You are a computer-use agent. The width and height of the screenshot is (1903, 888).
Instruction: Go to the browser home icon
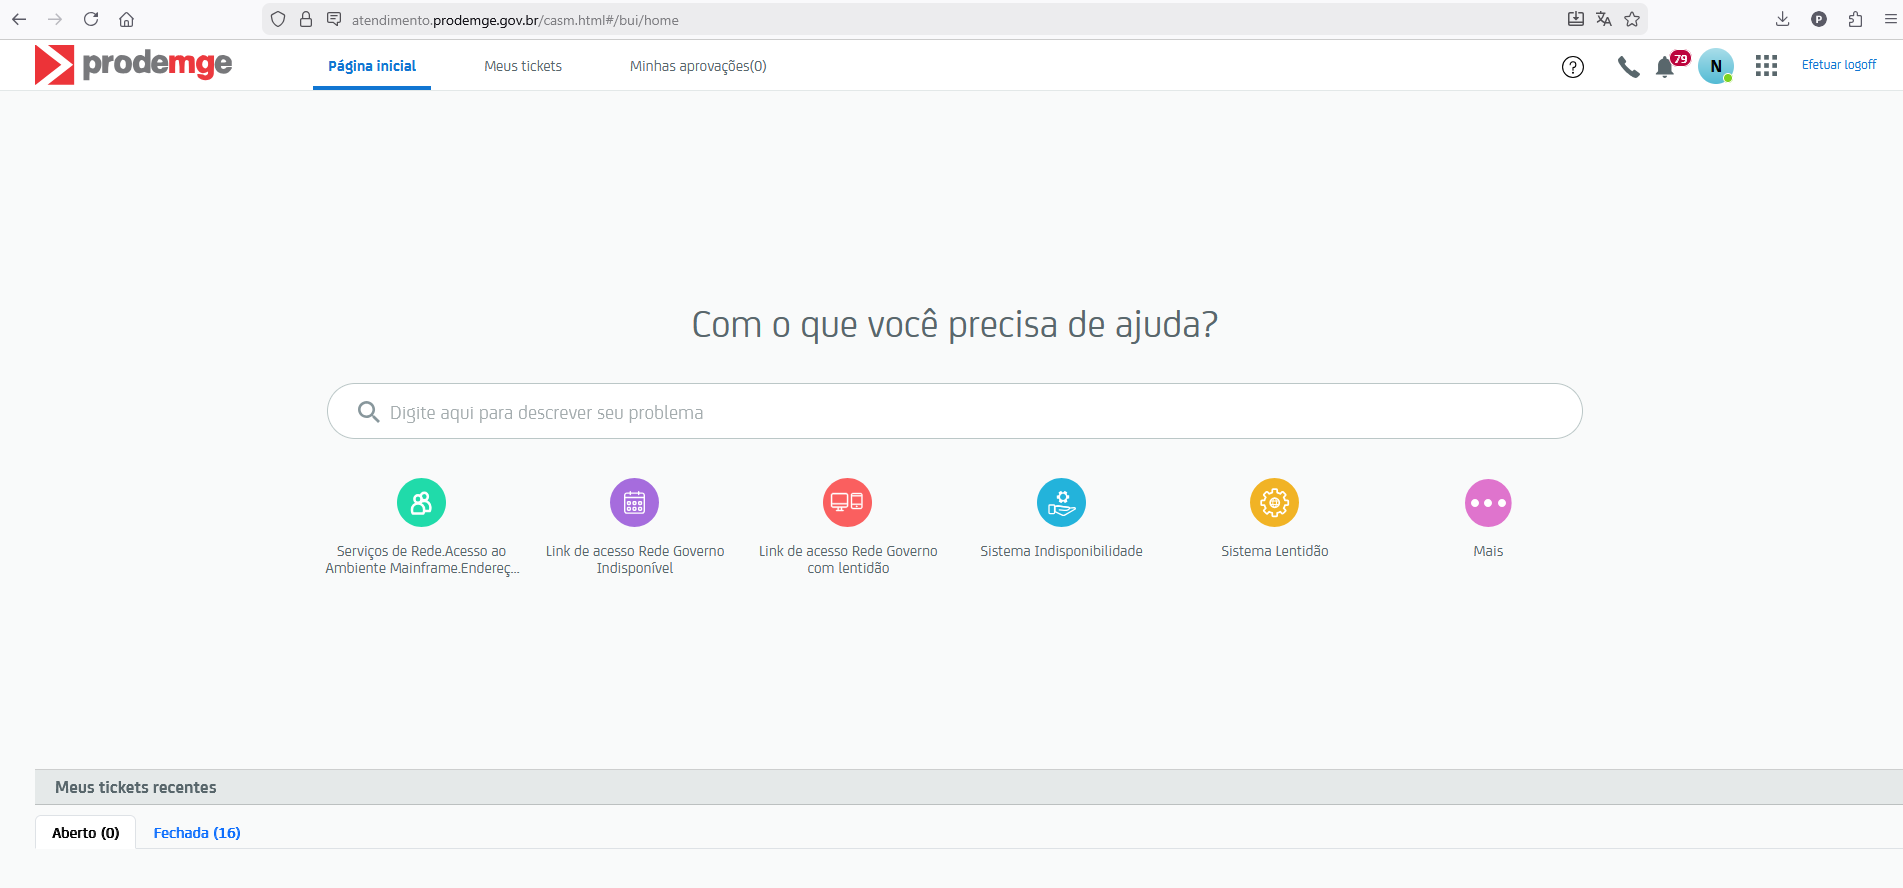[127, 19]
